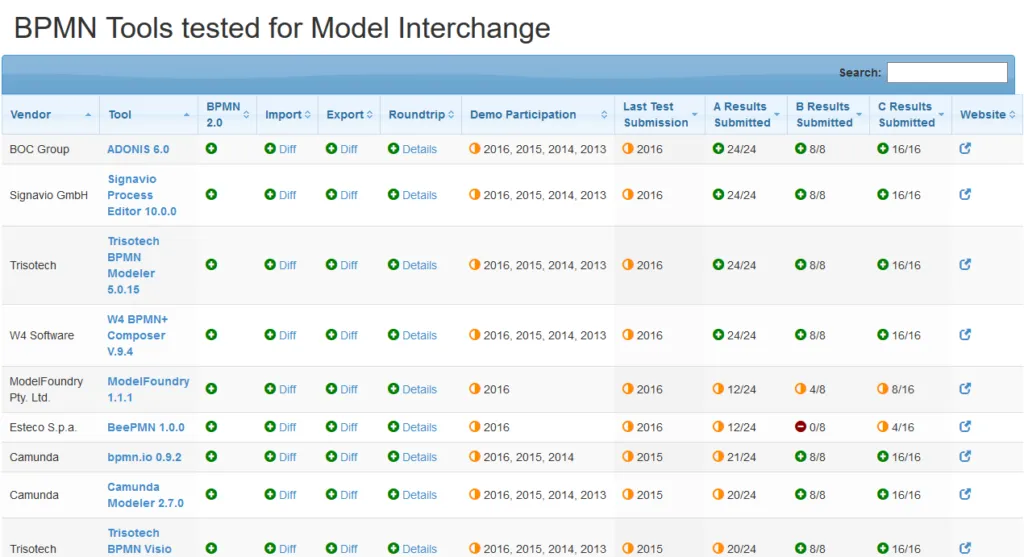1024x557 pixels.
Task: Open bpmn.io 0.9.2 tool link
Action: pyautogui.click(x=144, y=457)
